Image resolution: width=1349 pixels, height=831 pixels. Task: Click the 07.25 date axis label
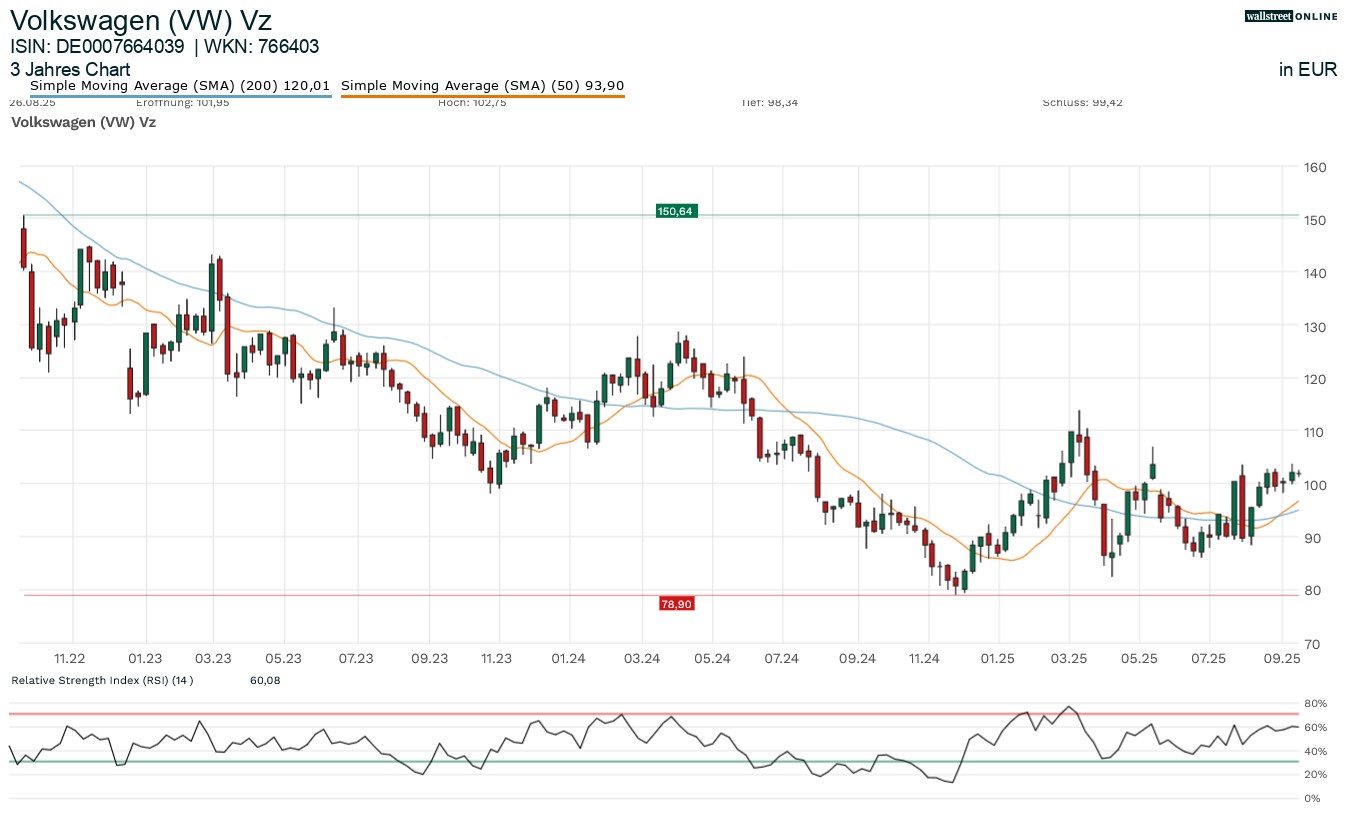(1210, 658)
